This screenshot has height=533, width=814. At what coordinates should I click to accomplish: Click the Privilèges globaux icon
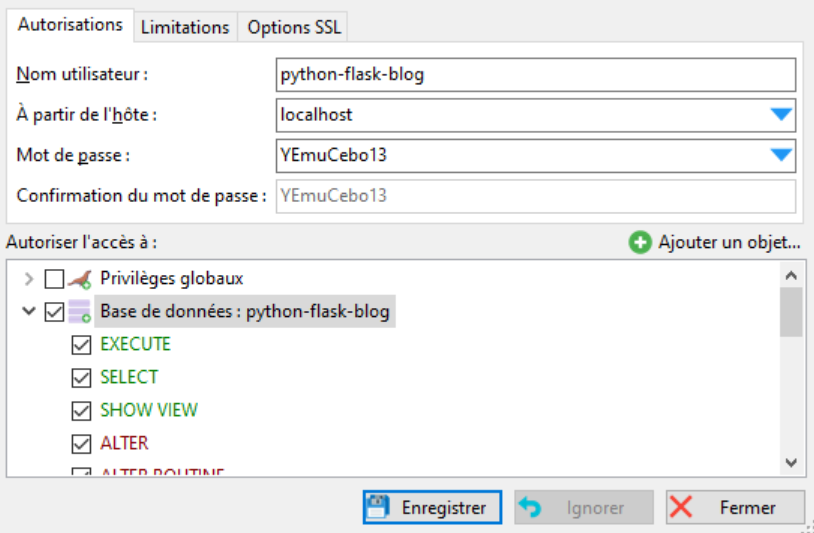[81, 279]
